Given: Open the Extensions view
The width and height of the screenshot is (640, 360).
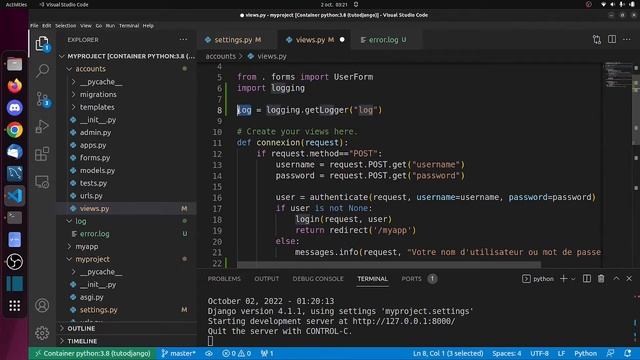Looking at the screenshot, I should pyautogui.click(x=42, y=154).
